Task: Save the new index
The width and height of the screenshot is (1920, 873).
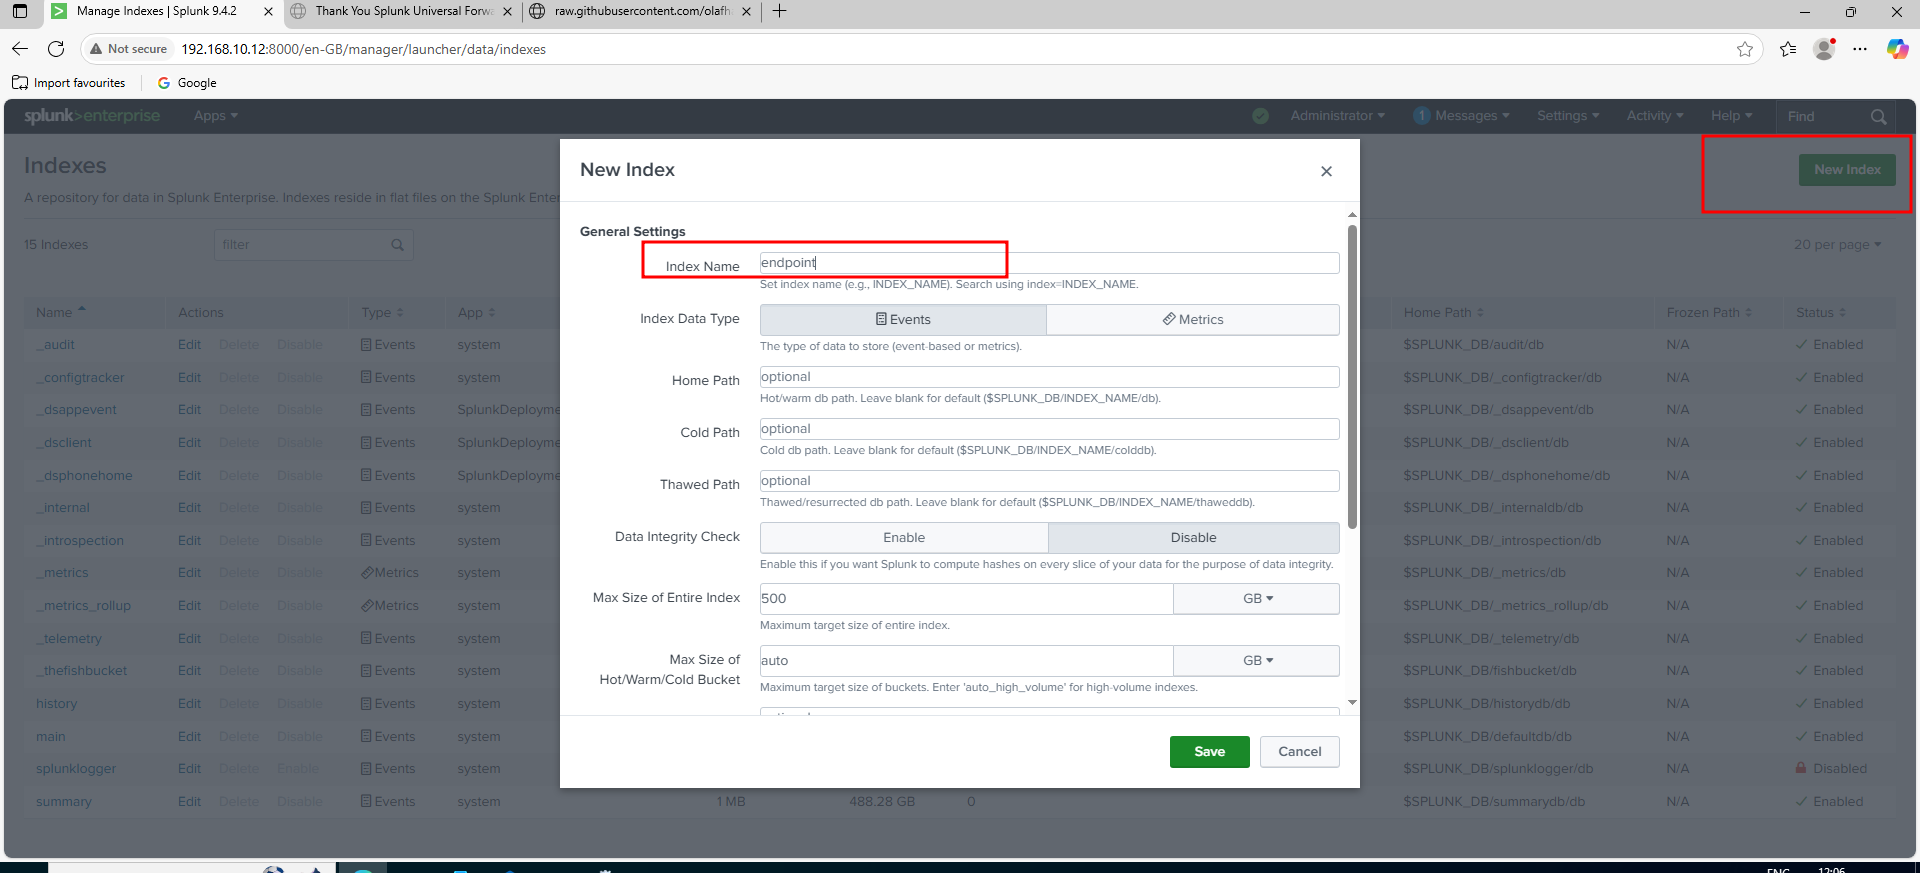Action: pyautogui.click(x=1209, y=752)
